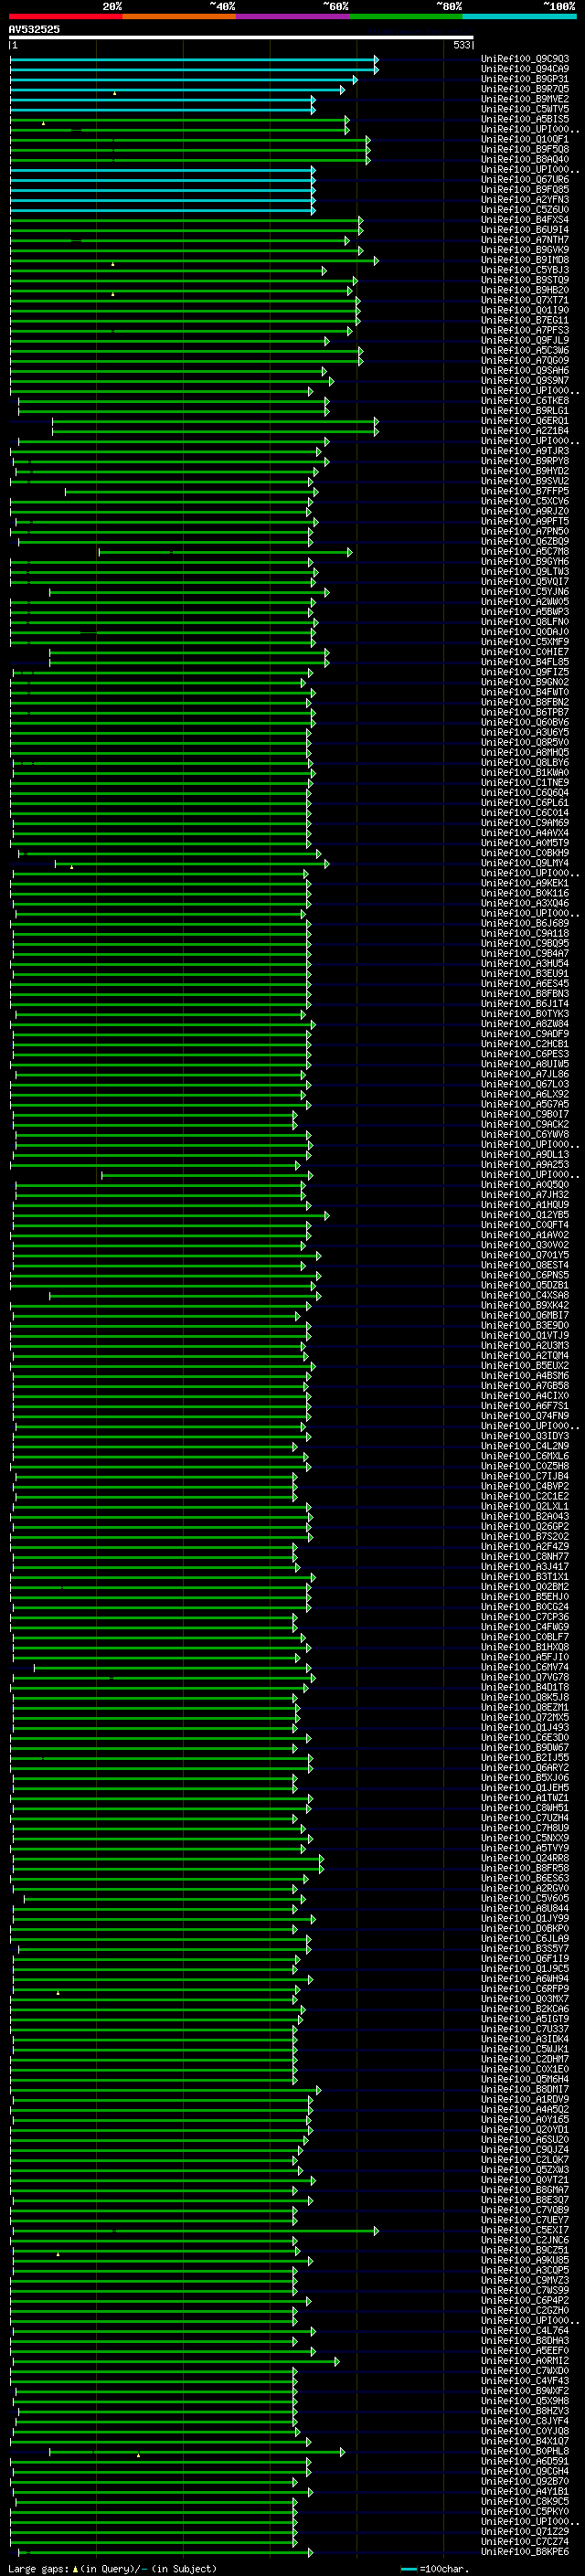This screenshot has width=585, height=2576.
Task: Select UniRef100_B7FFP5 entry
Action: [x=525, y=491]
